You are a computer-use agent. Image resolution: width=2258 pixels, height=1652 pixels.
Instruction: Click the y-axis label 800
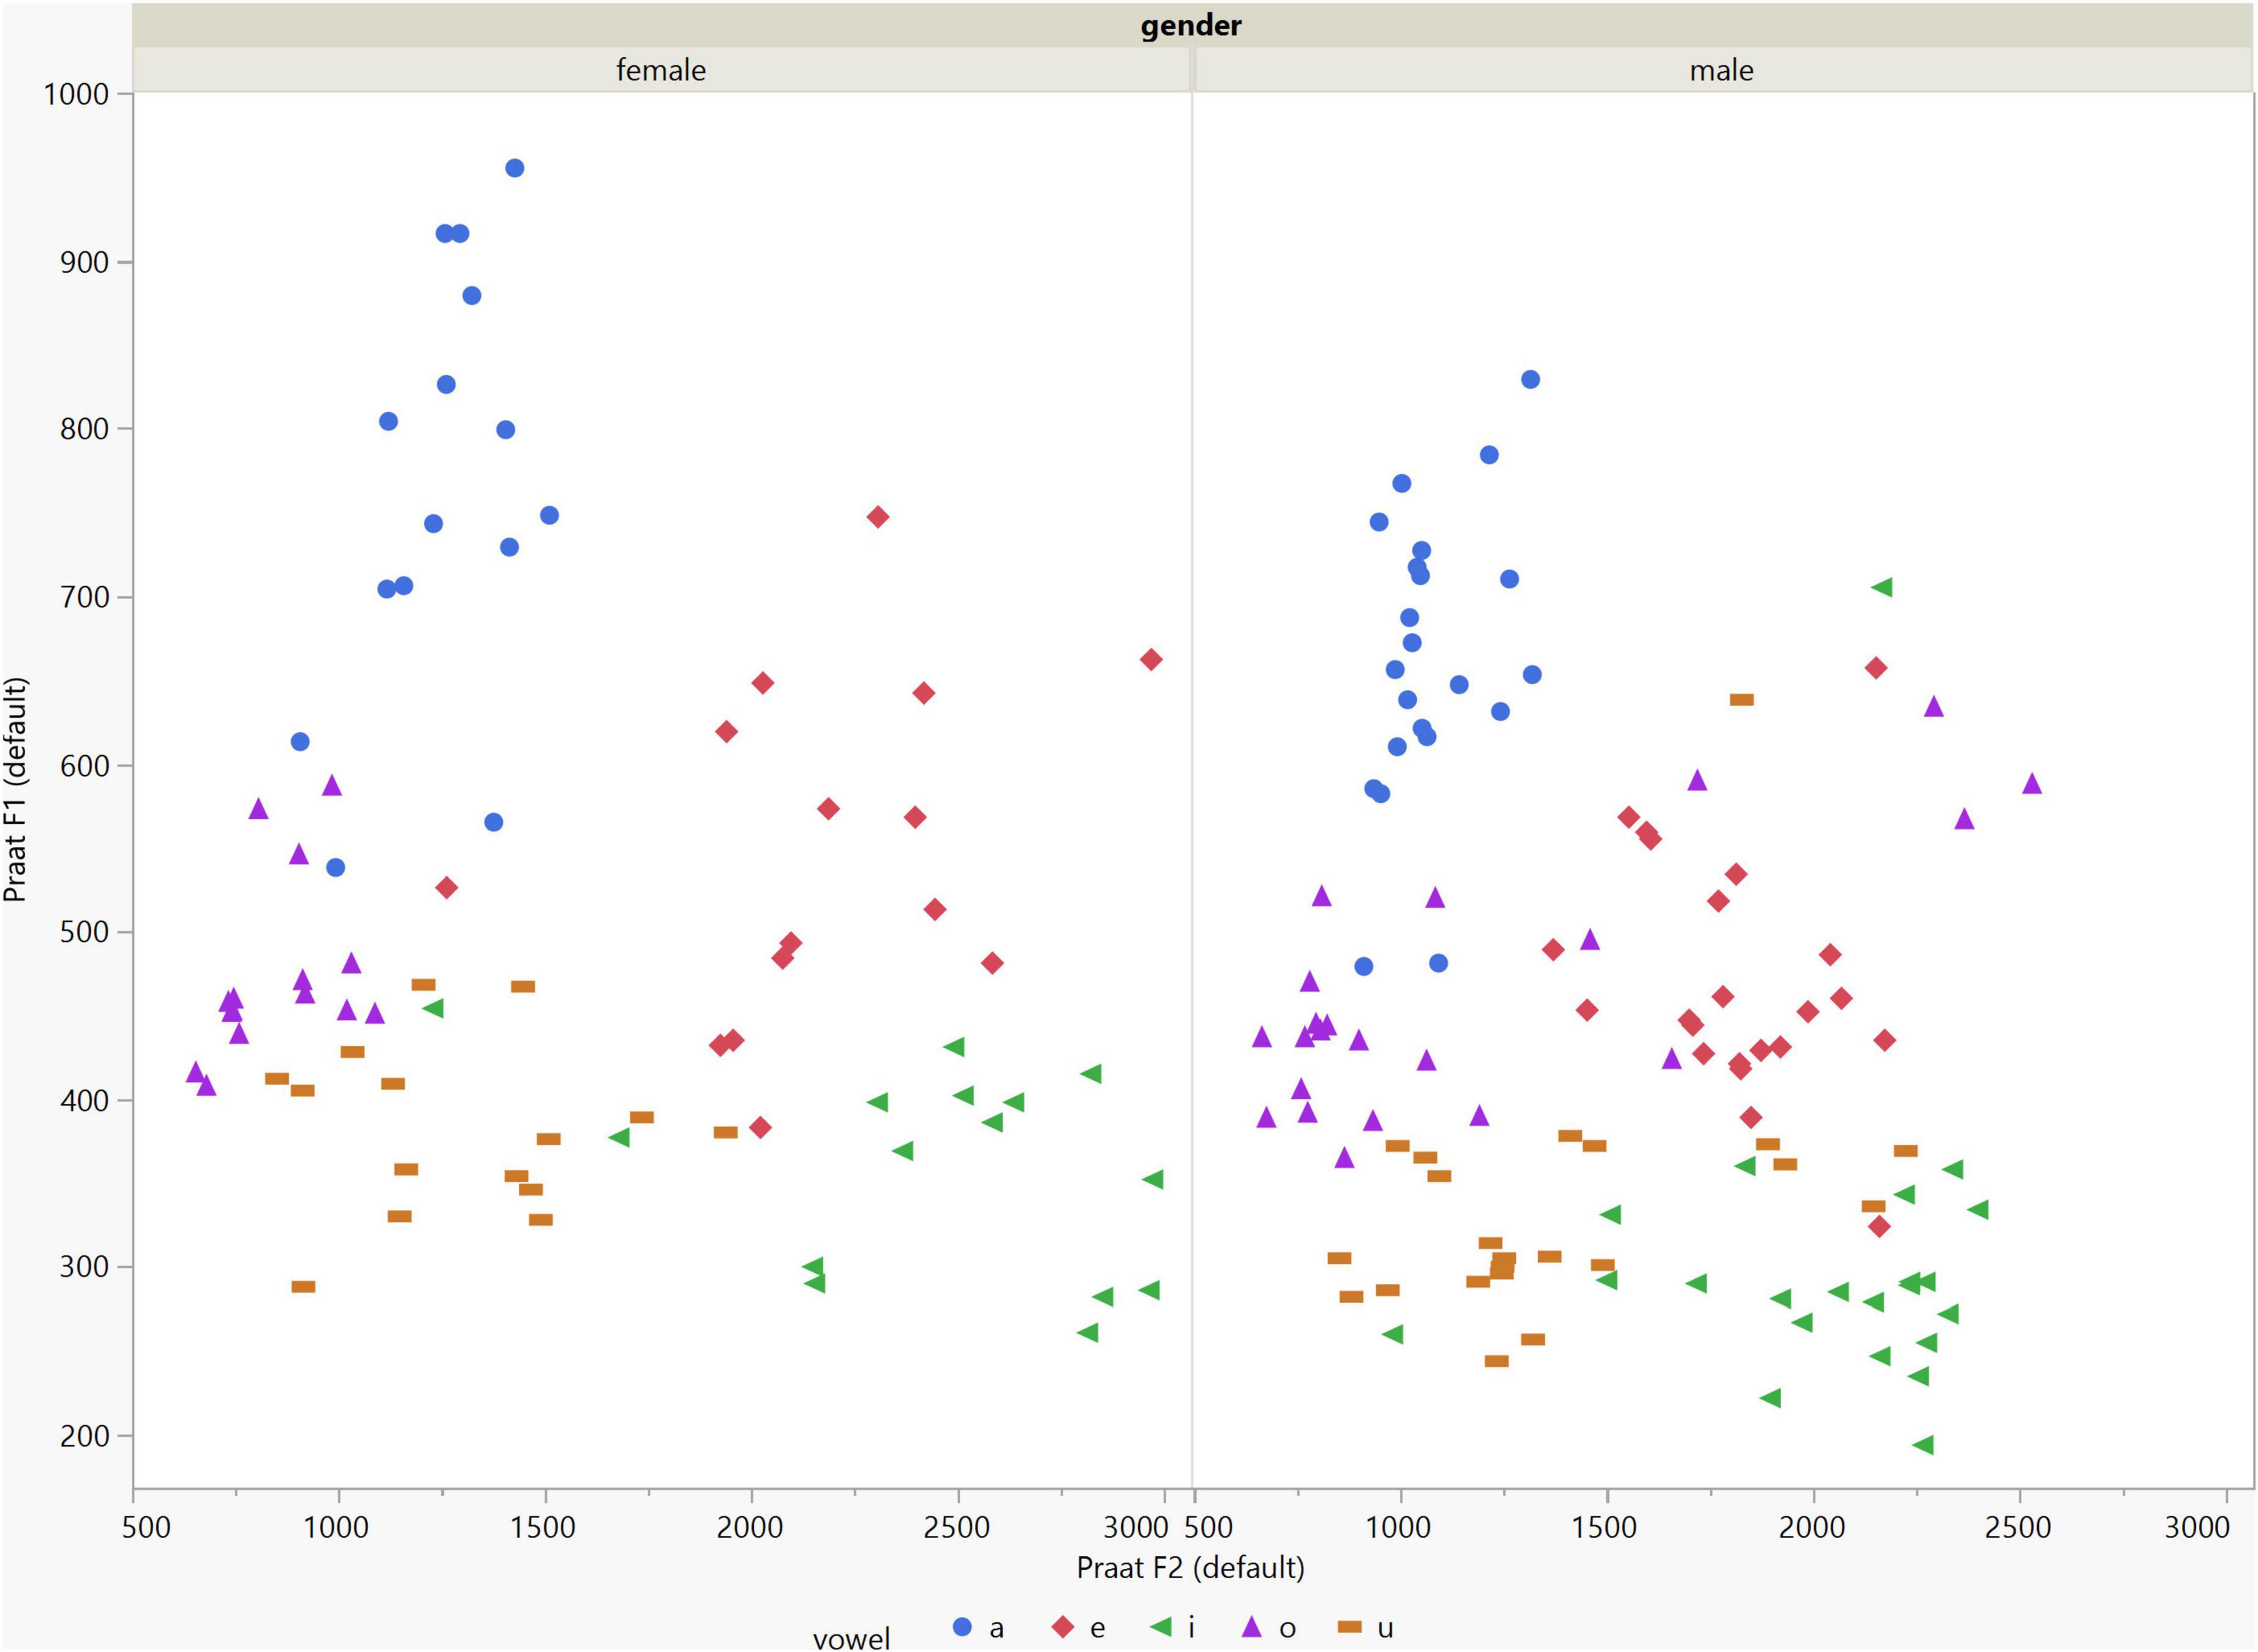84,429
